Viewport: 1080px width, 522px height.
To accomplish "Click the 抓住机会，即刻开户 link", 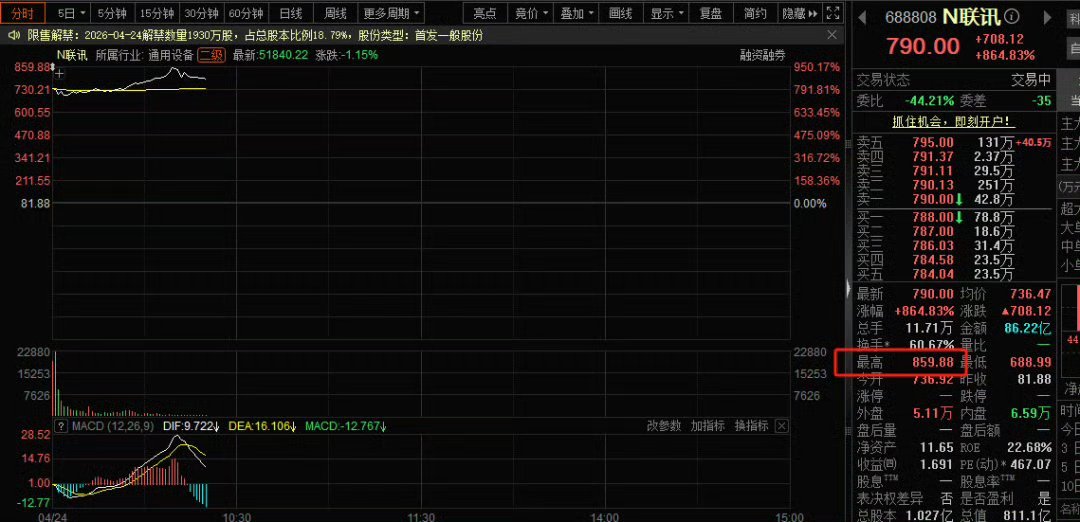I will pyautogui.click(x=954, y=122).
